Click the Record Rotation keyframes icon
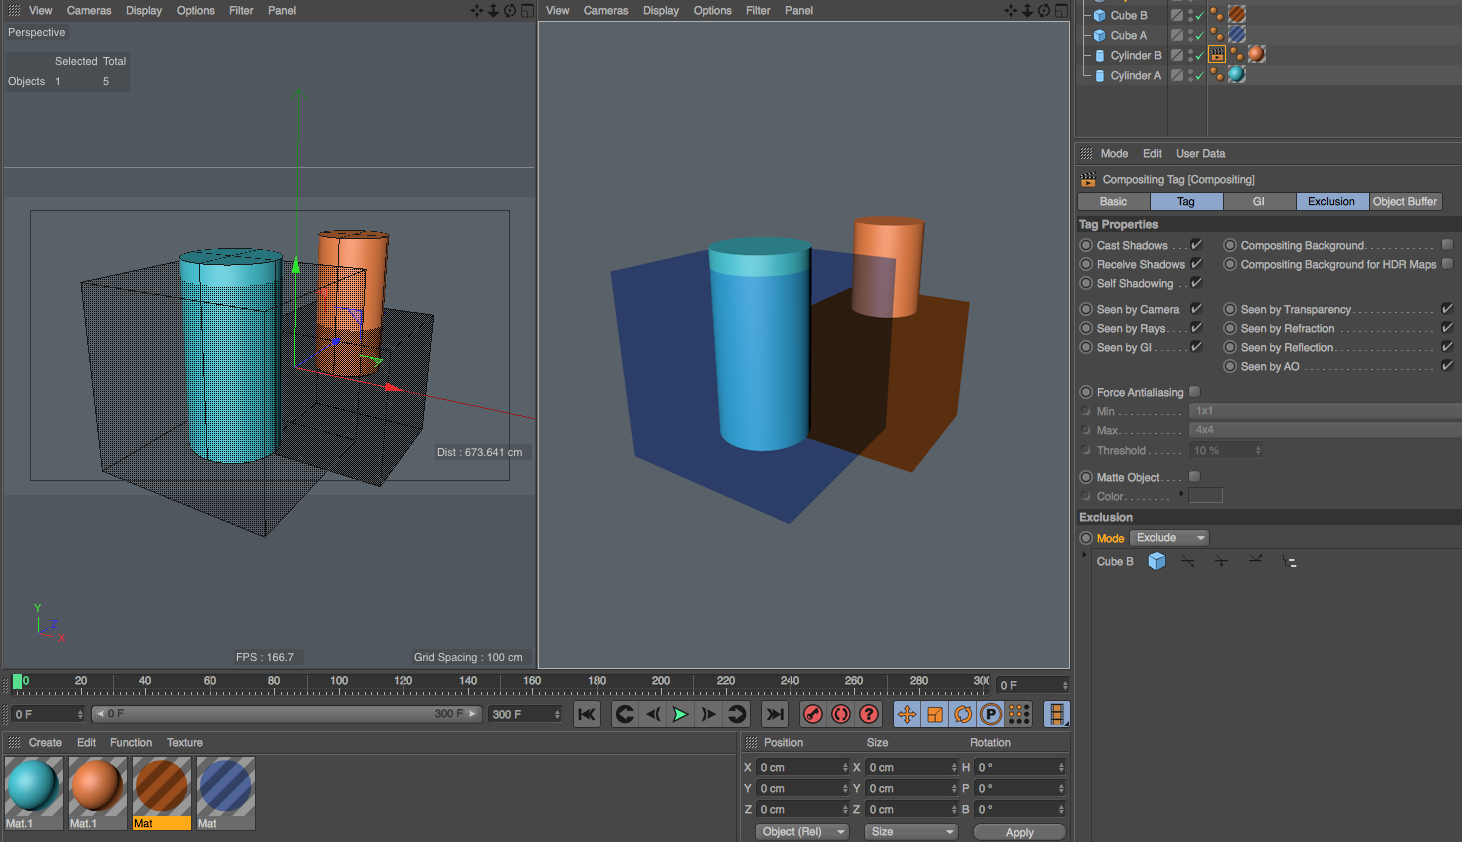This screenshot has width=1462, height=842. 962,714
